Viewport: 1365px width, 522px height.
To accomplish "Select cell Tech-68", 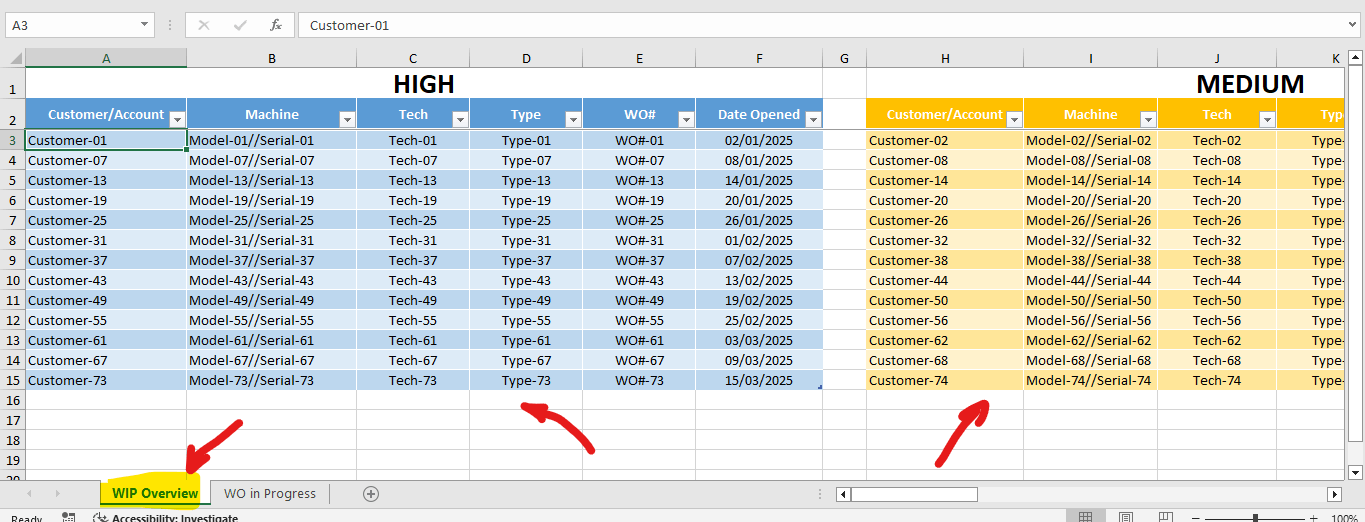I will pos(1217,360).
